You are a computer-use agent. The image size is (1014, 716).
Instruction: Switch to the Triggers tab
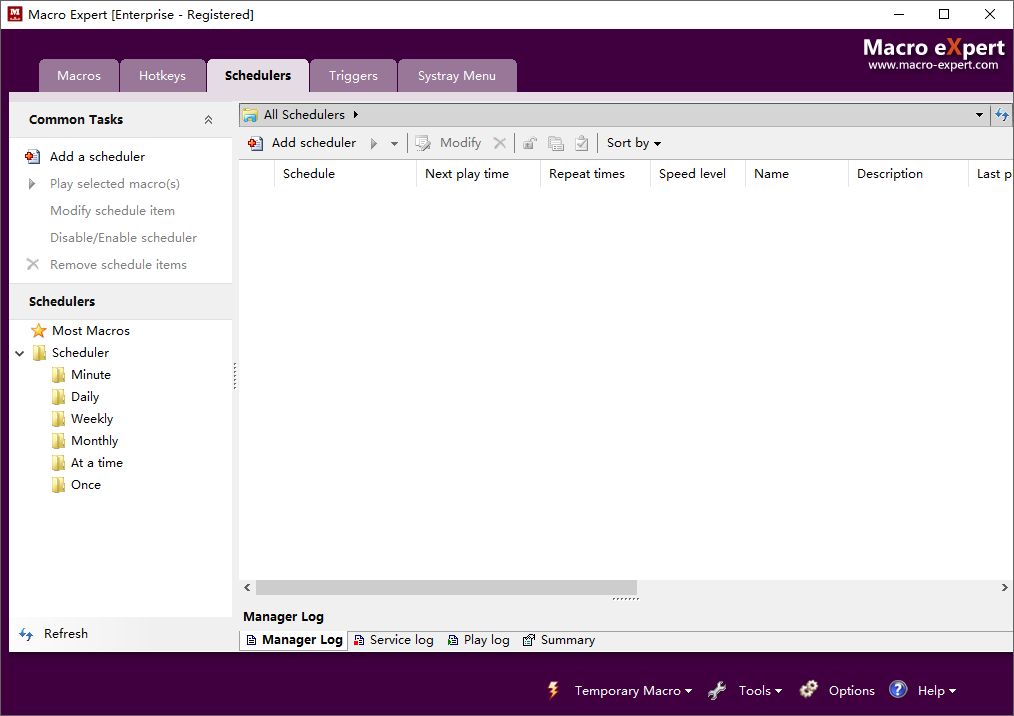point(353,76)
